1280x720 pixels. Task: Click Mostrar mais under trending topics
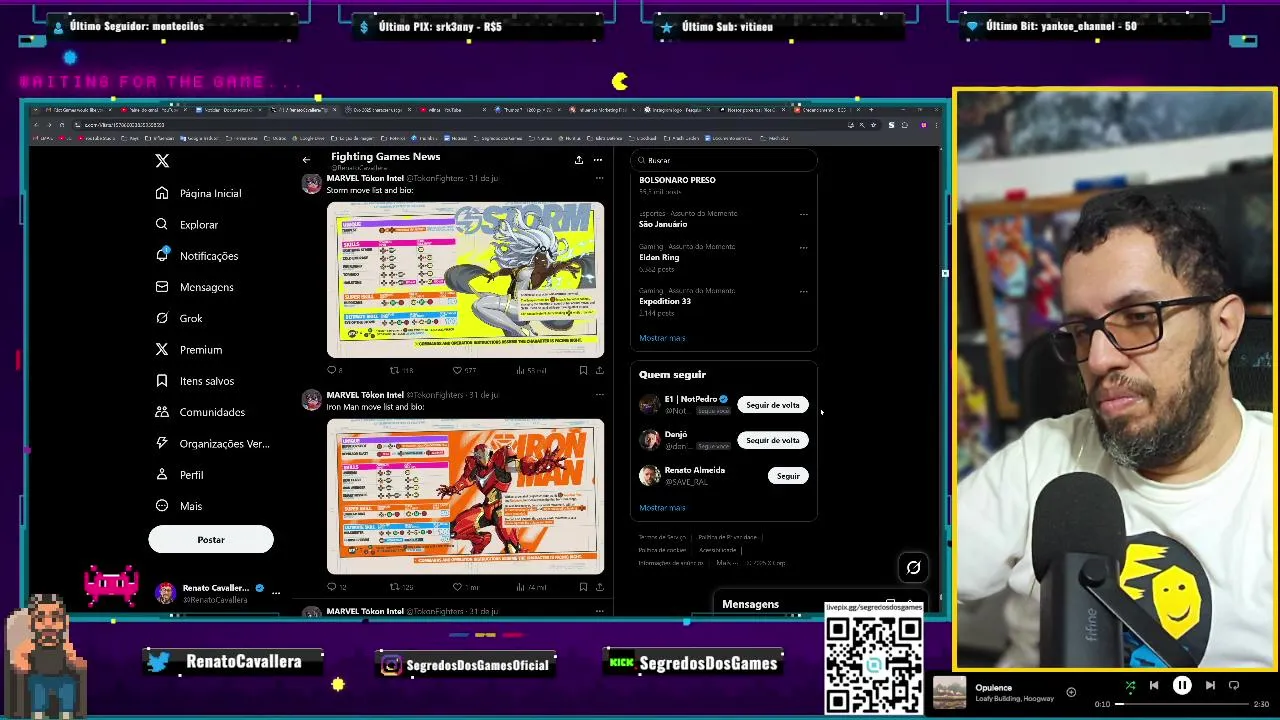[x=662, y=338]
